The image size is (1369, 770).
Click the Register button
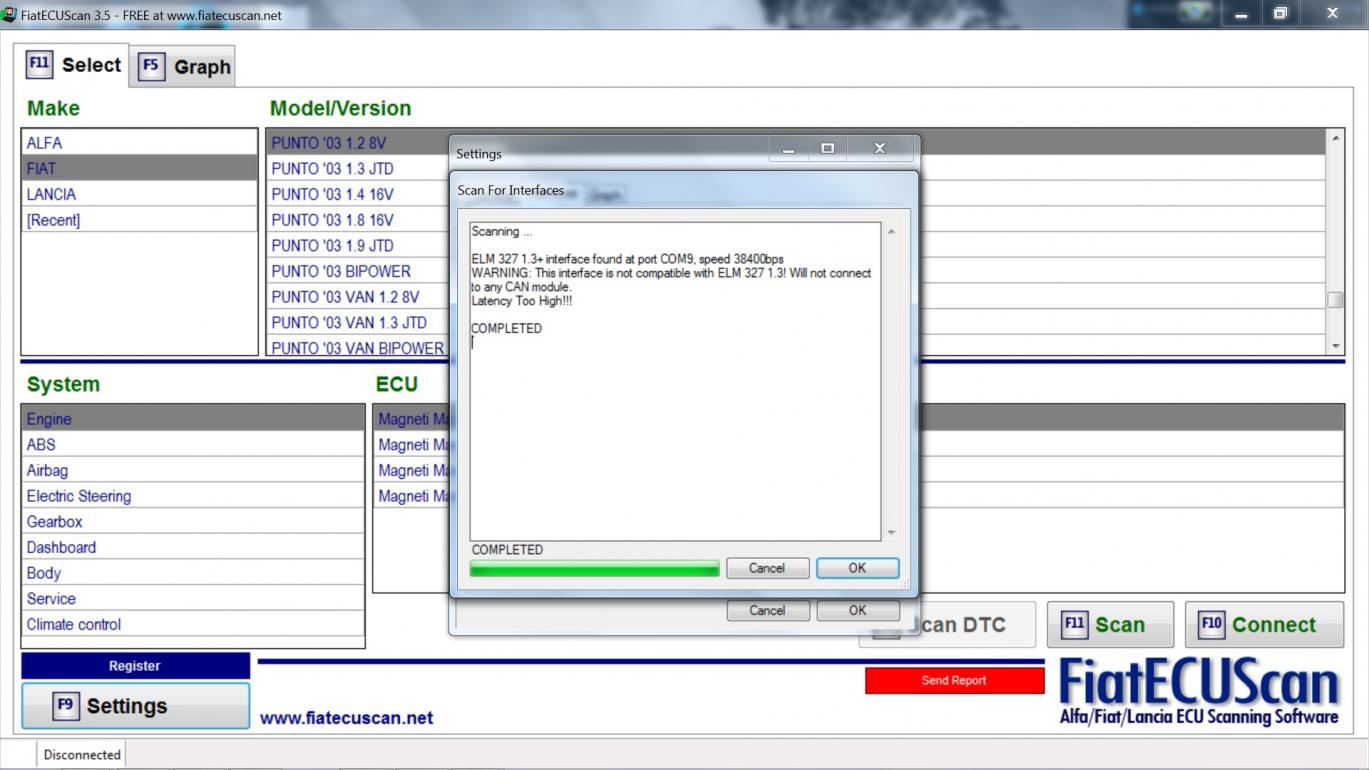tap(135, 666)
